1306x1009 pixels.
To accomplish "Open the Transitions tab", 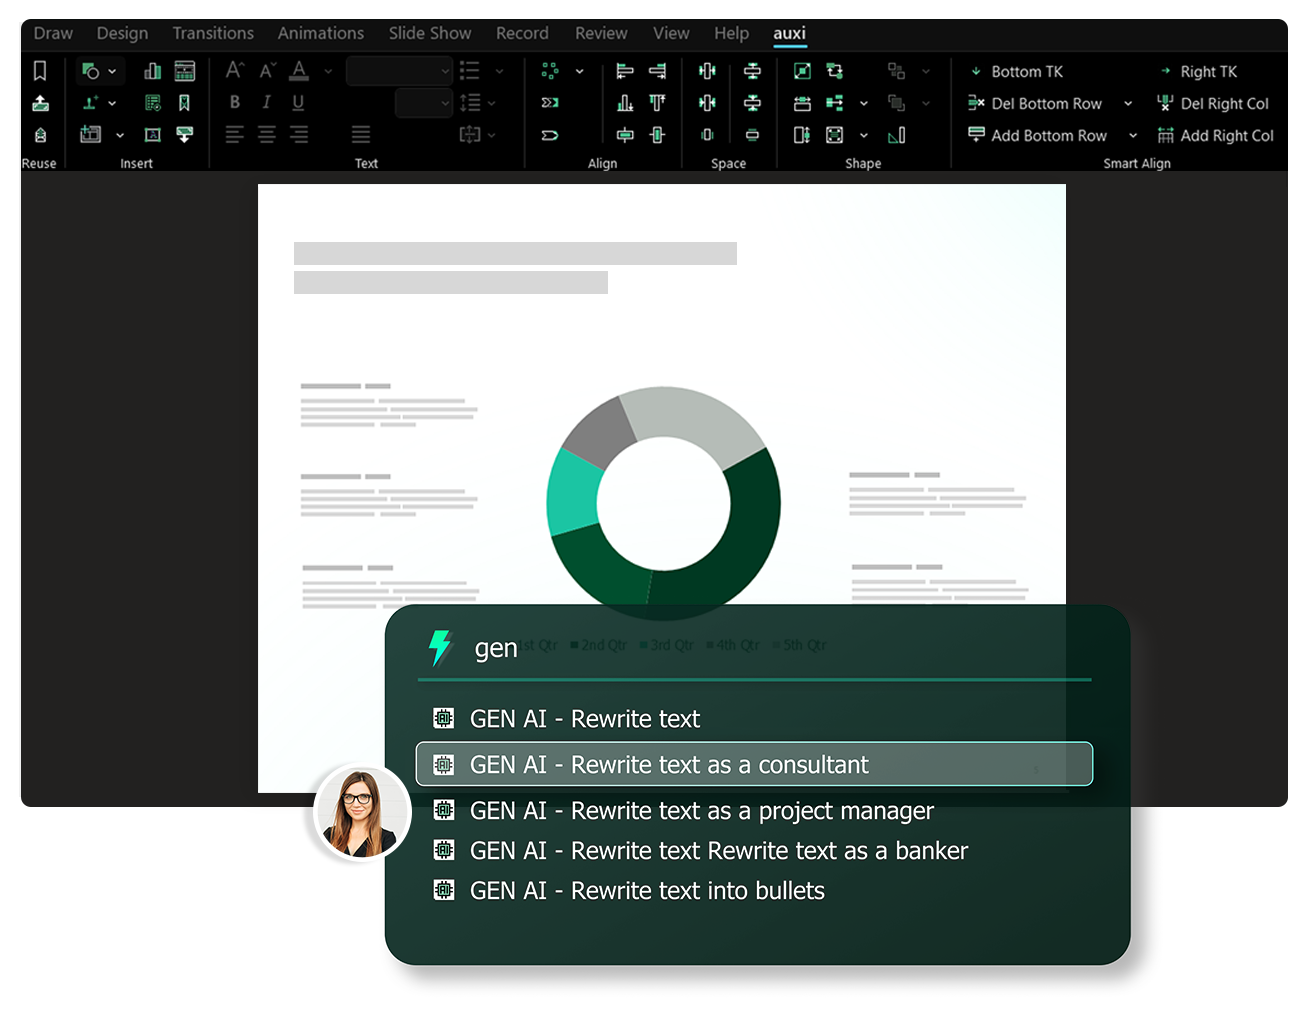I will (x=213, y=33).
